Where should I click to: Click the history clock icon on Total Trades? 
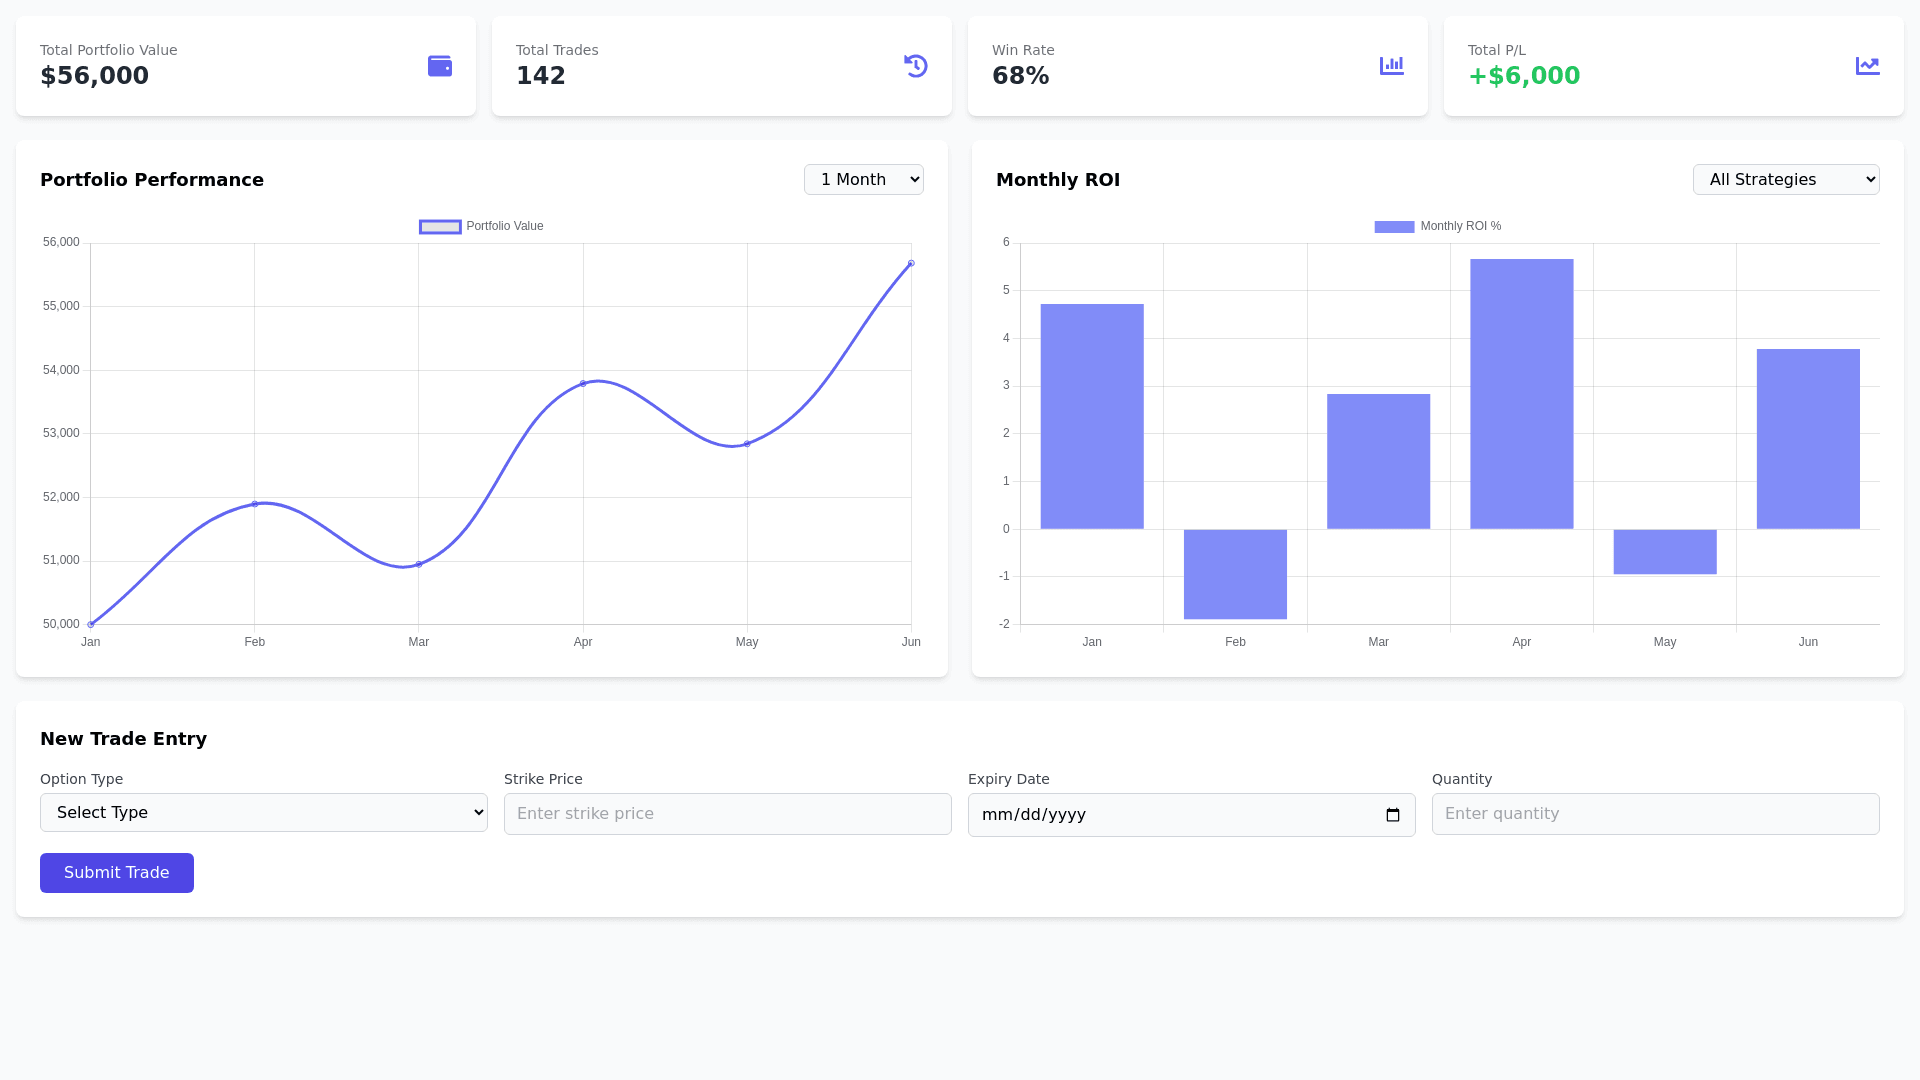point(916,66)
